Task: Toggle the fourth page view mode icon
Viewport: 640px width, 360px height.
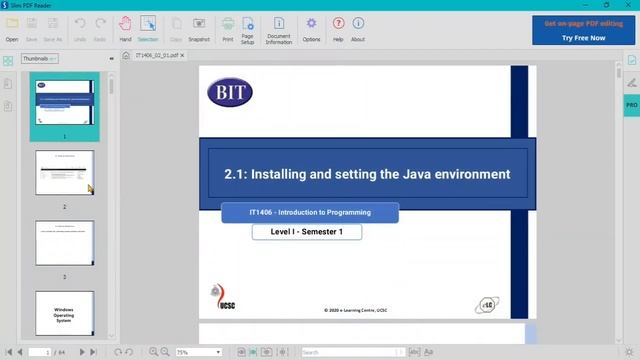Action: coord(282,352)
